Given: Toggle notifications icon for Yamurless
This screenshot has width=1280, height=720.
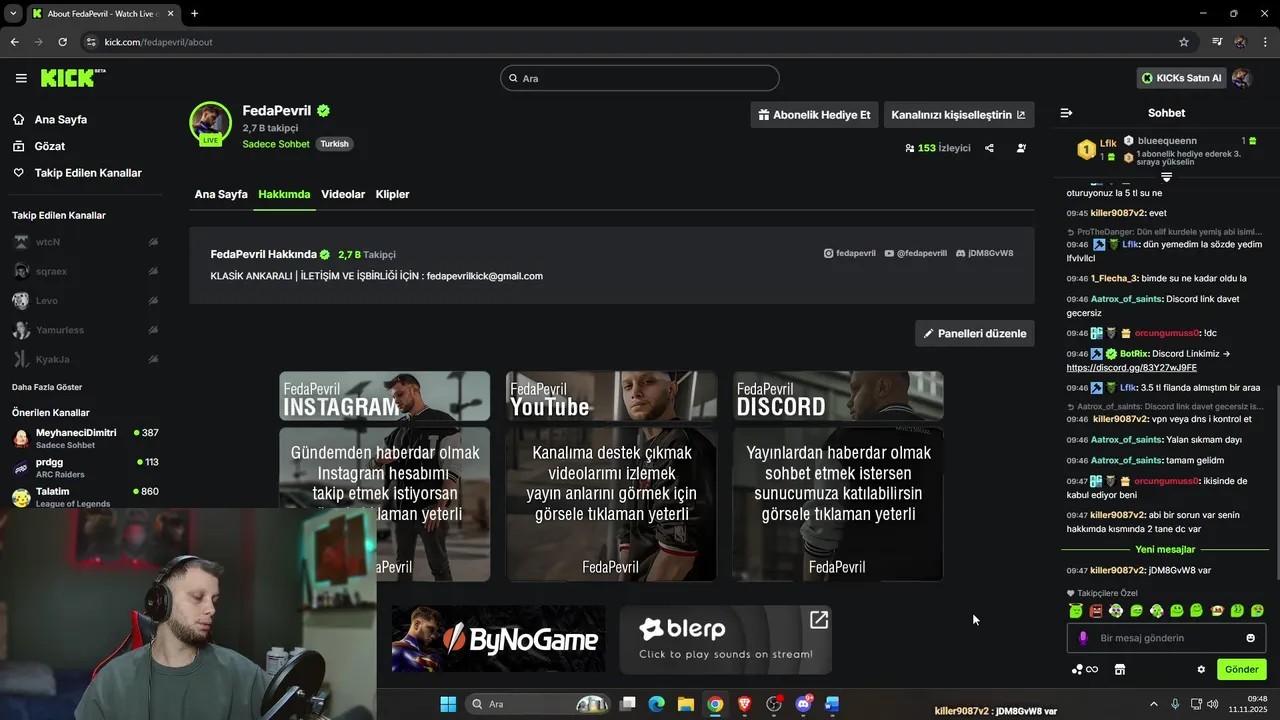Looking at the screenshot, I should tap(153, 330).
